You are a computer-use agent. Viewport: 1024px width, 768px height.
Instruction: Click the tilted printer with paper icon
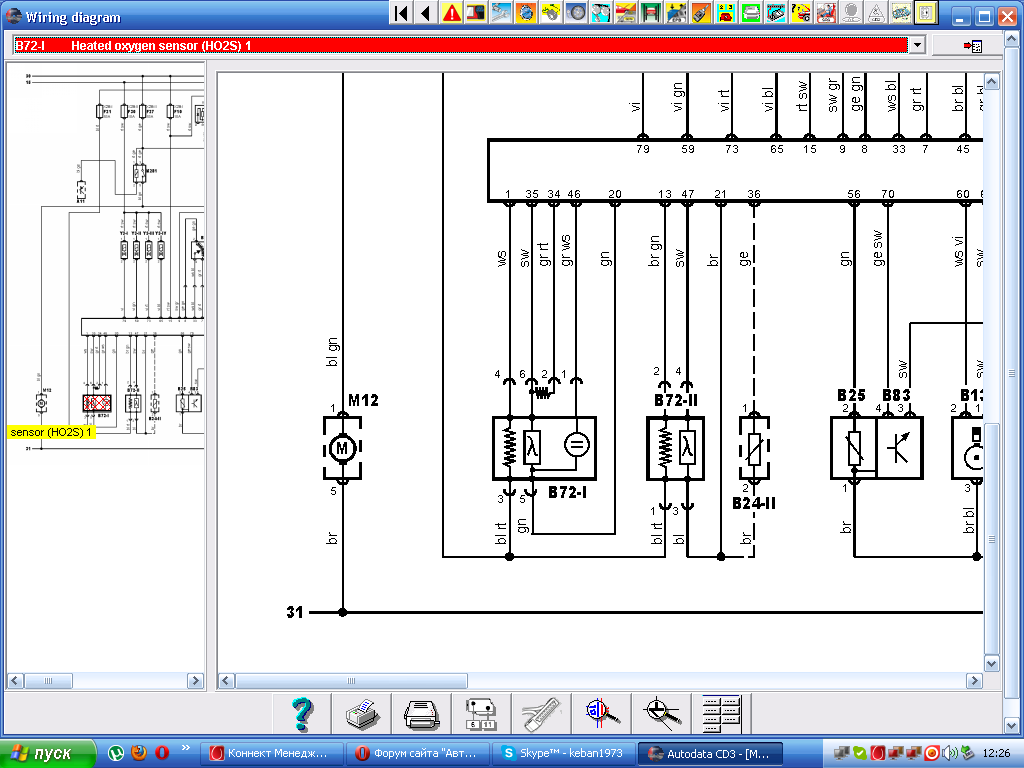click(362, 714)
